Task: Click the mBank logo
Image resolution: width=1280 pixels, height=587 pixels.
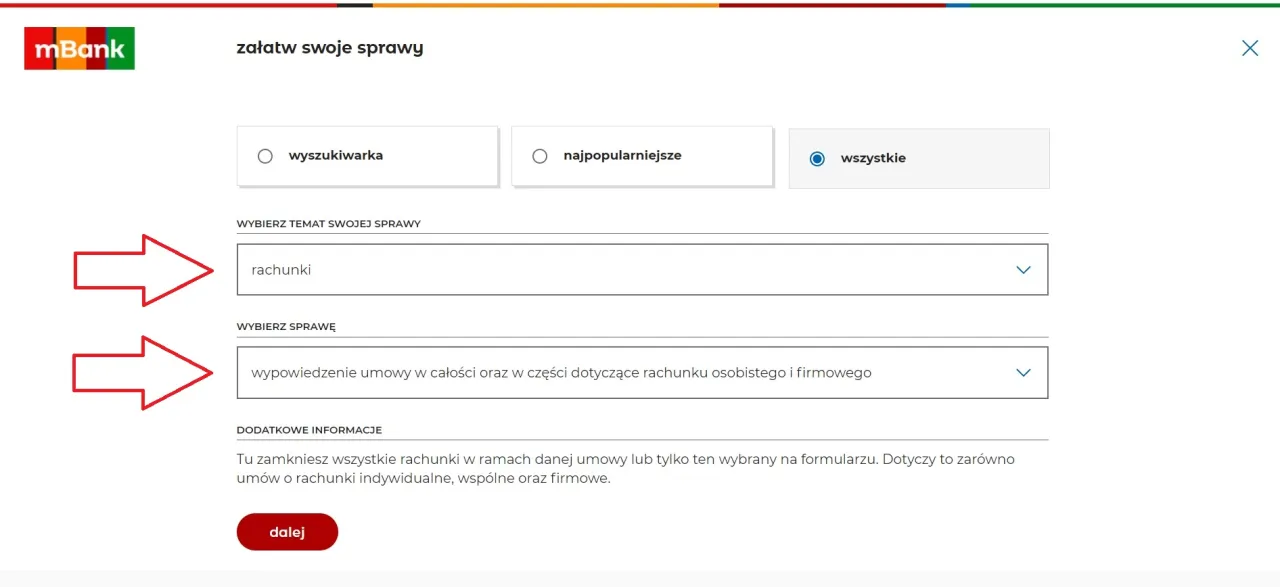Action: click(x=79, y=47)
